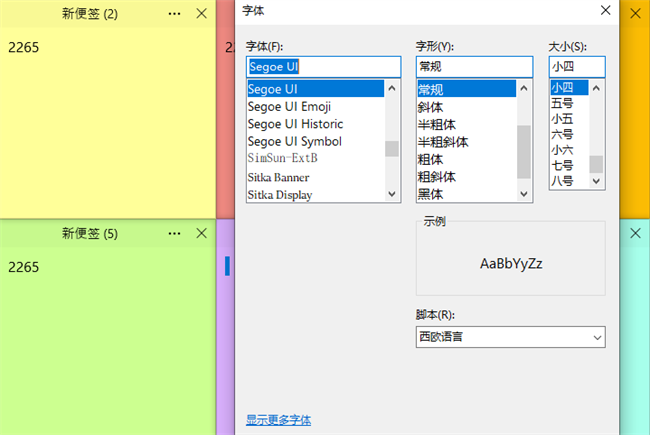Close the 字体 font dialog
The height and width of the screenshot is (435, 650).
click(x=604, y=11)
